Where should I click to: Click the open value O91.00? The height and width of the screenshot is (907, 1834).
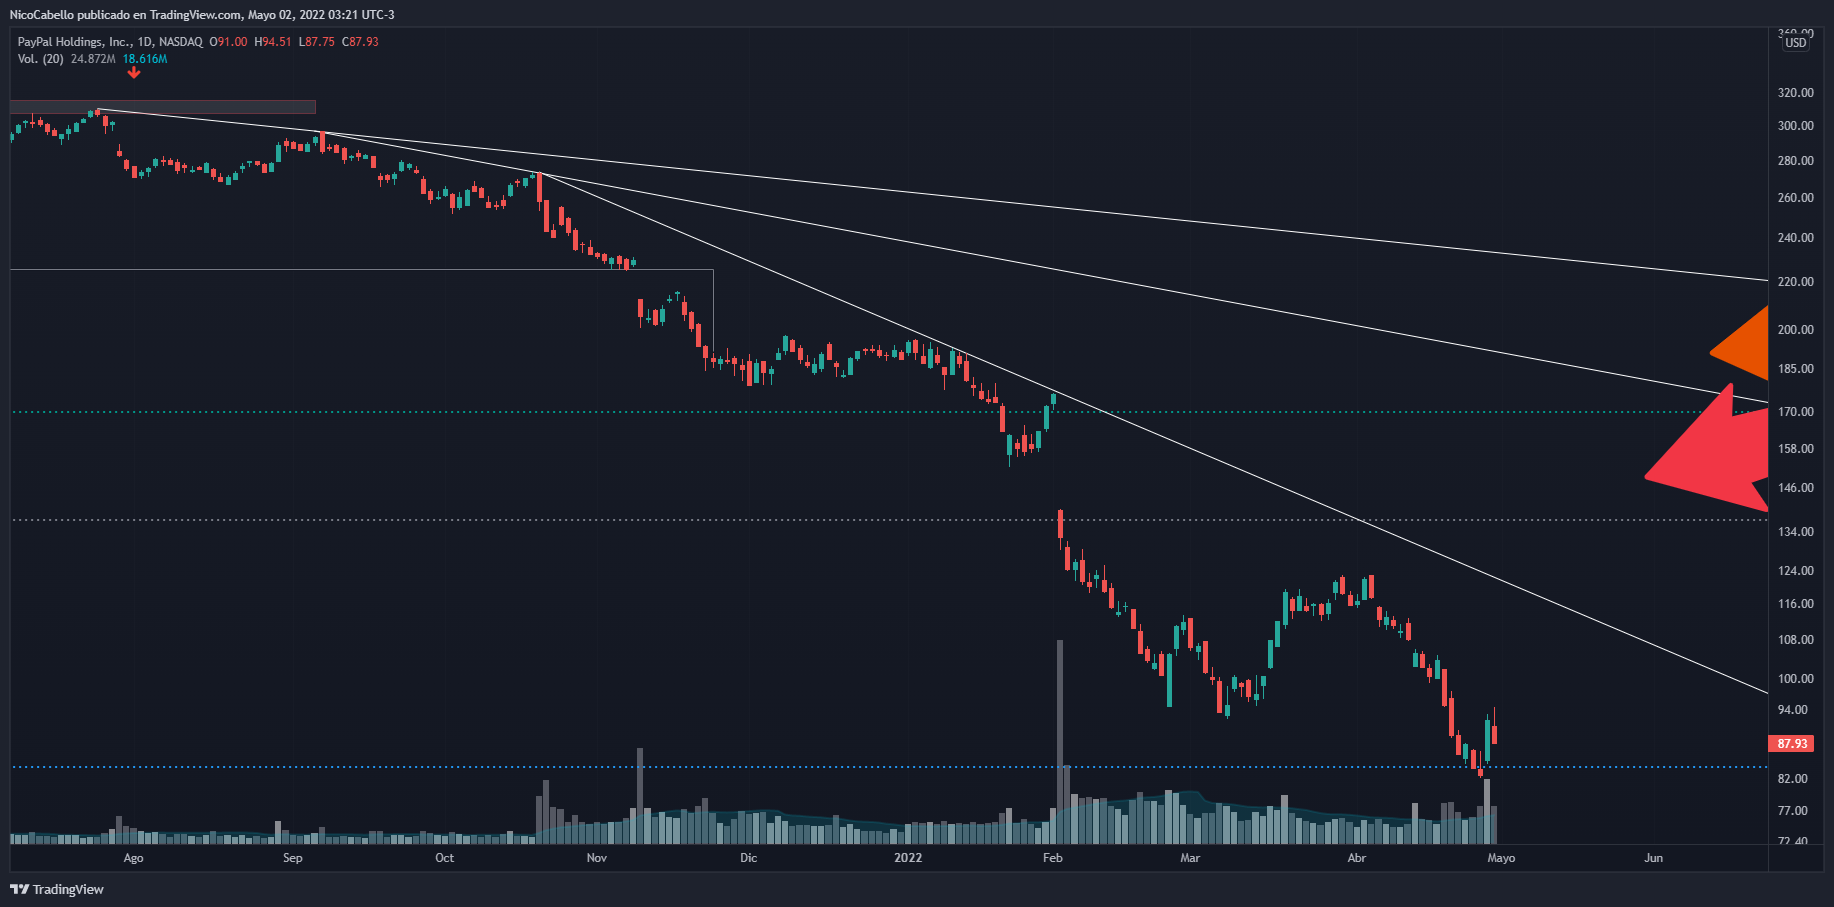(228, 42)
